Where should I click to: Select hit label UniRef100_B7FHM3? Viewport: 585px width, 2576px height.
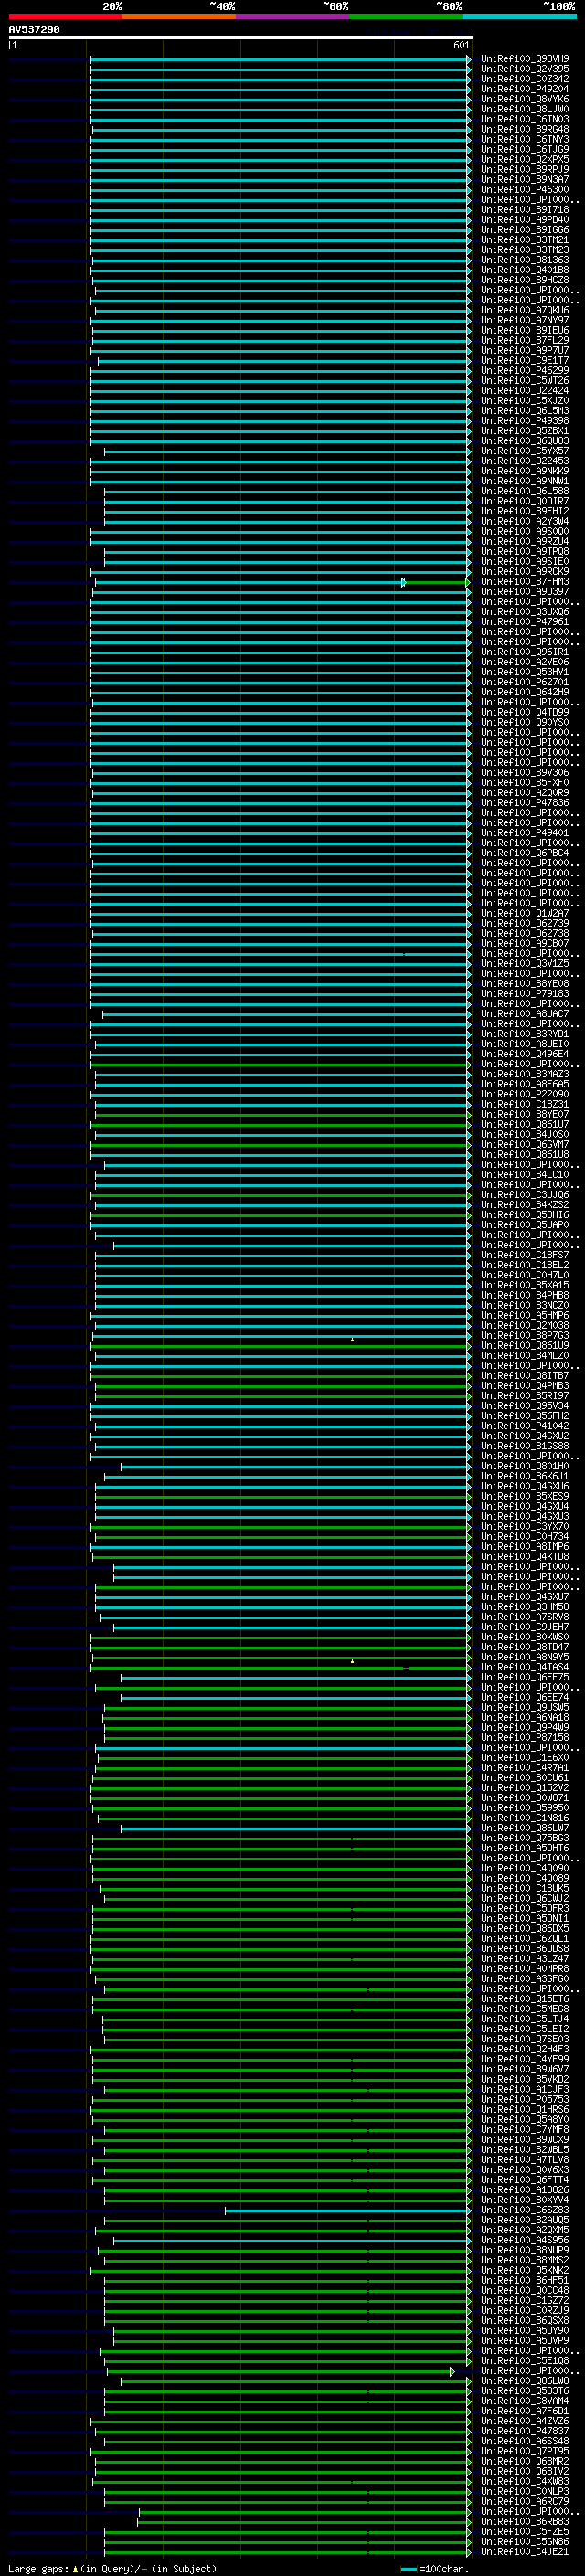(525, 582)
